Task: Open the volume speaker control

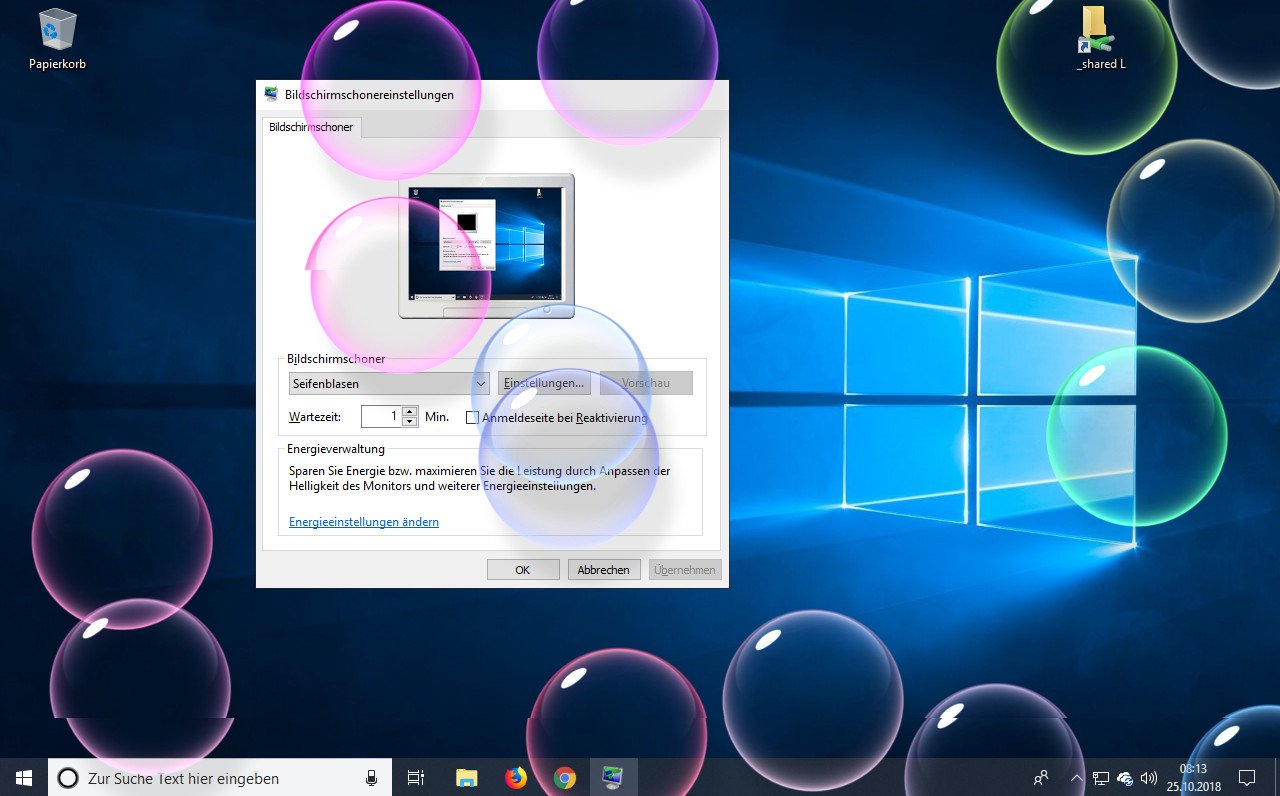Action: click(1148, 777)
